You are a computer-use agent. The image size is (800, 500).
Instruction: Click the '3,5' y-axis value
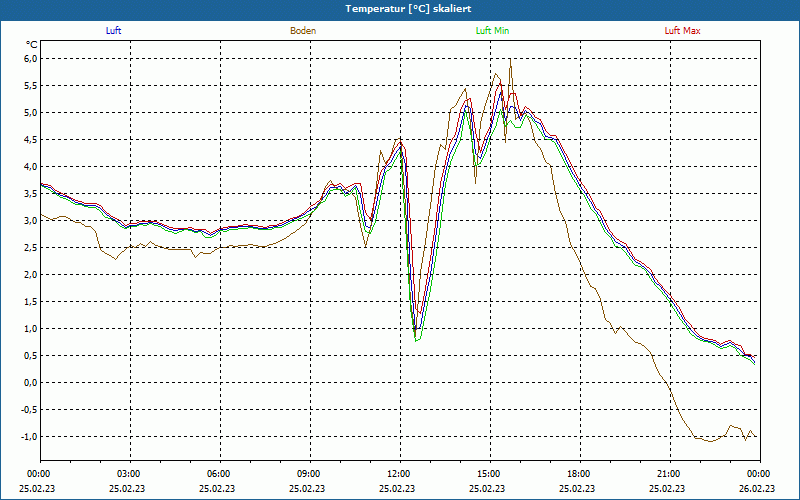click(x=31, y=194)
